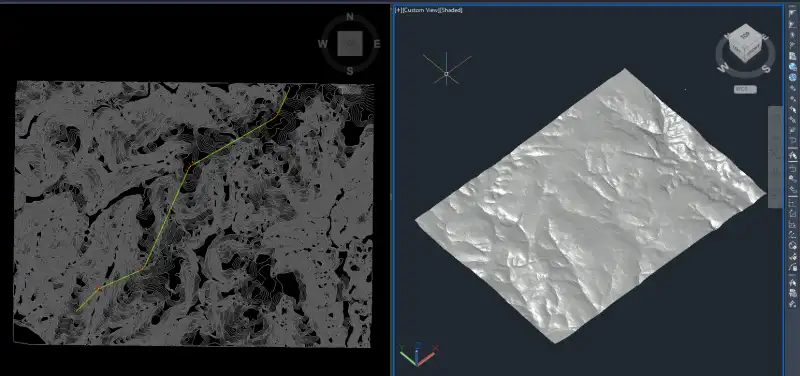Click the S direction on the 3D ViewCube compass
This screenshot has width=800, height=376.
tap(766, 68)
